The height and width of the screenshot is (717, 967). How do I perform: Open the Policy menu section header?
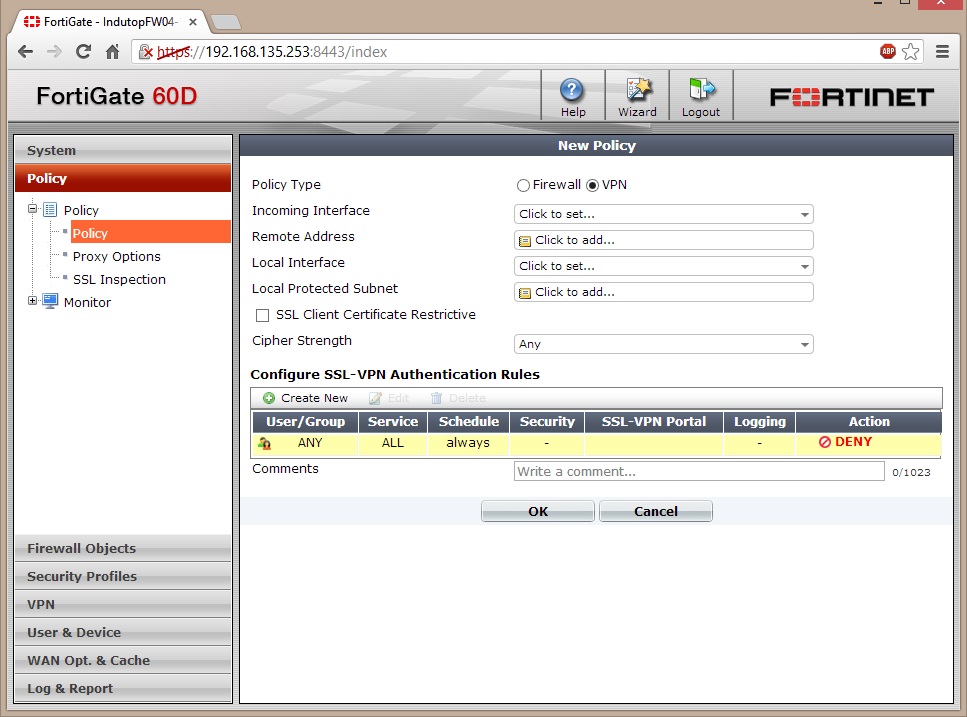click(123, 178)
